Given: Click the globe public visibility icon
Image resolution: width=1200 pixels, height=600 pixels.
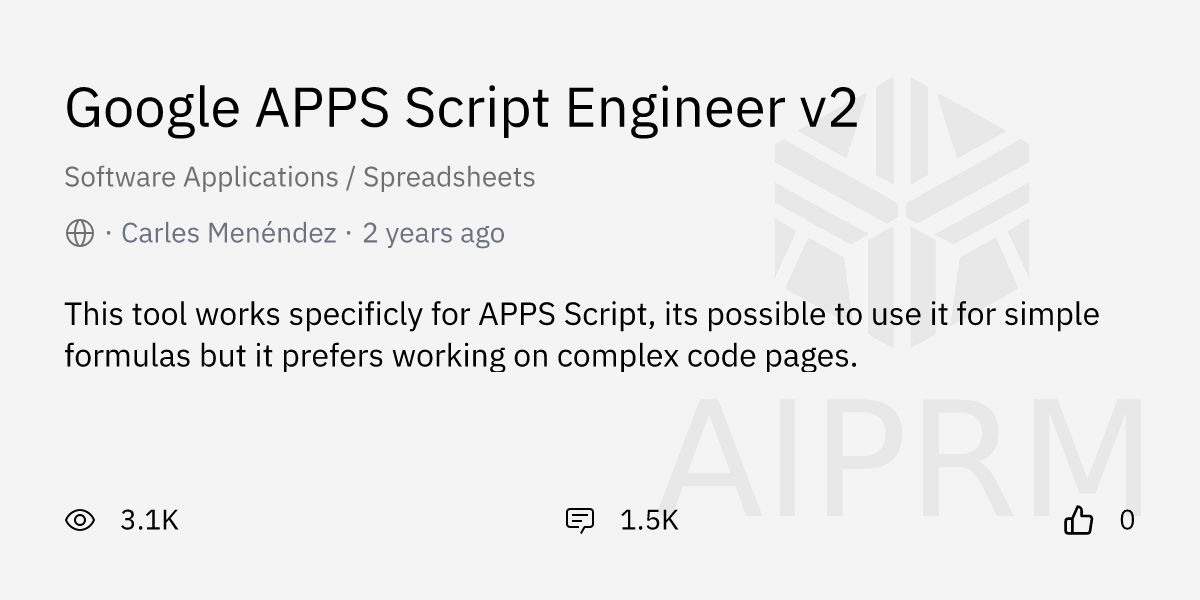Looking at the screenshot, I should (80, 234).
